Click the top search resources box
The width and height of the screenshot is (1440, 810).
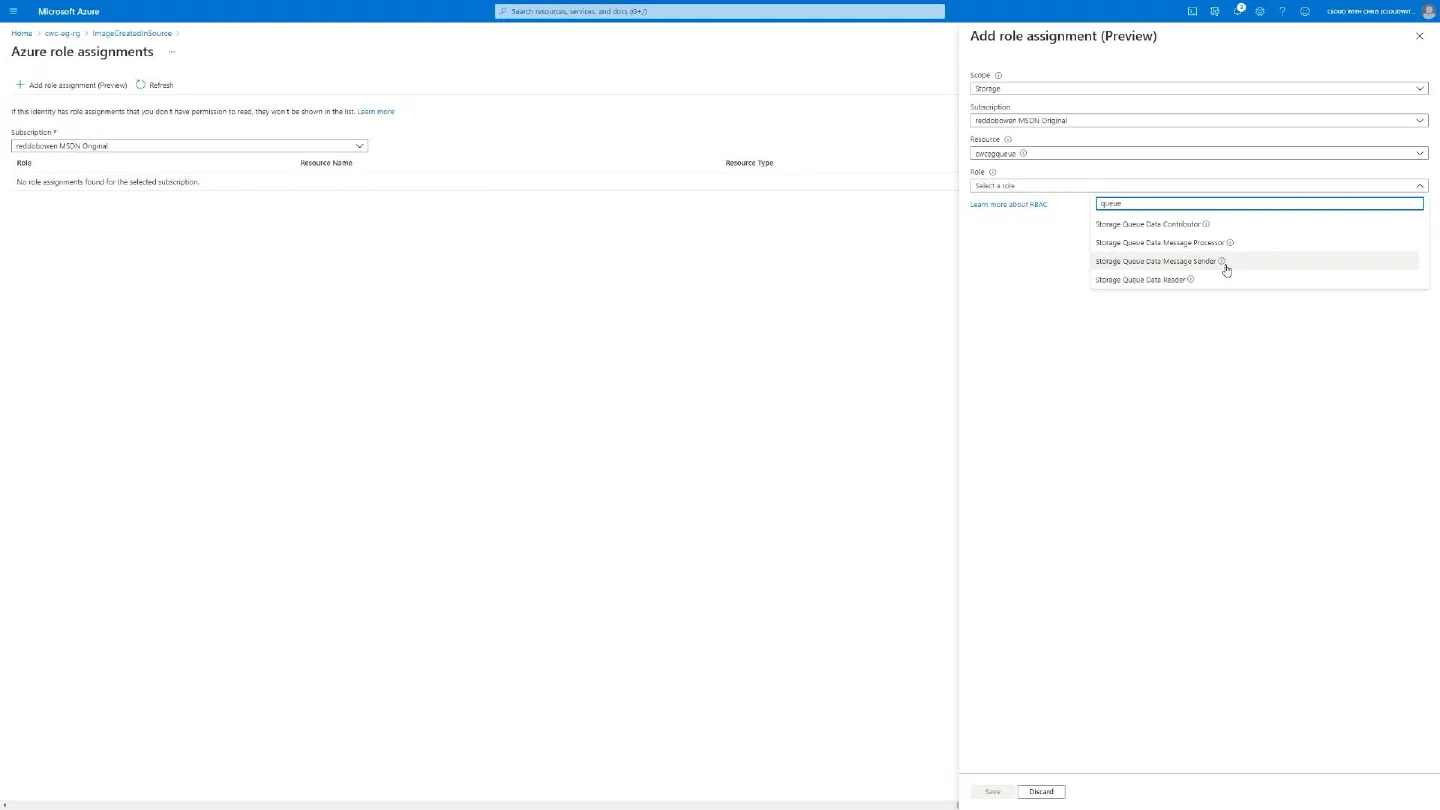pyautogui.click(x=720, y=11)
